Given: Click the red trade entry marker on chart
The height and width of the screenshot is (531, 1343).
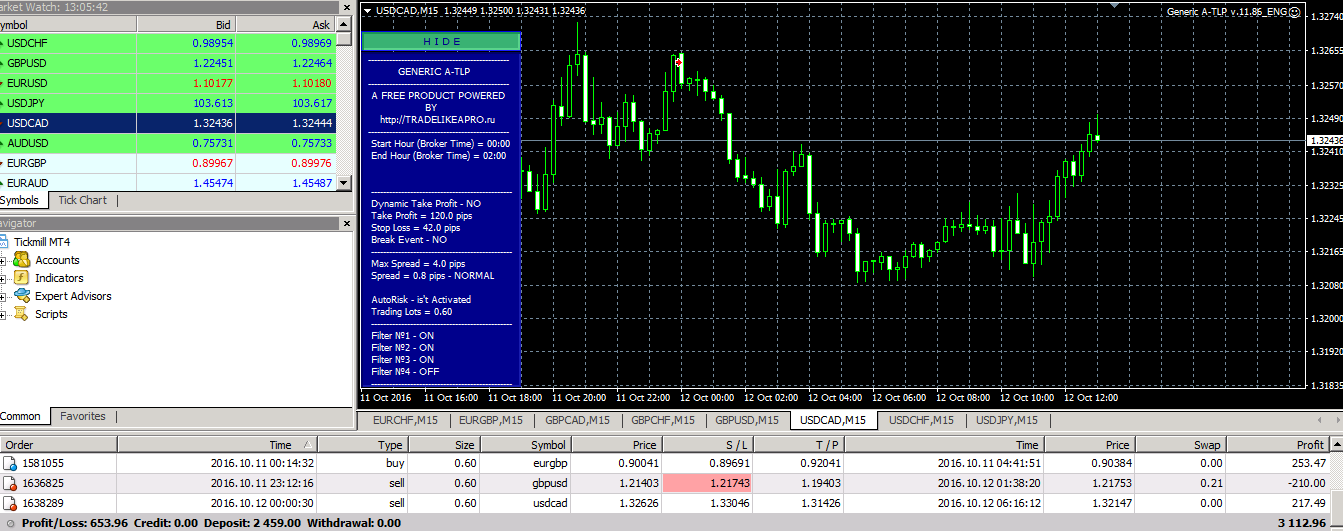Looking at the screenshot, I should click(679, 62).
